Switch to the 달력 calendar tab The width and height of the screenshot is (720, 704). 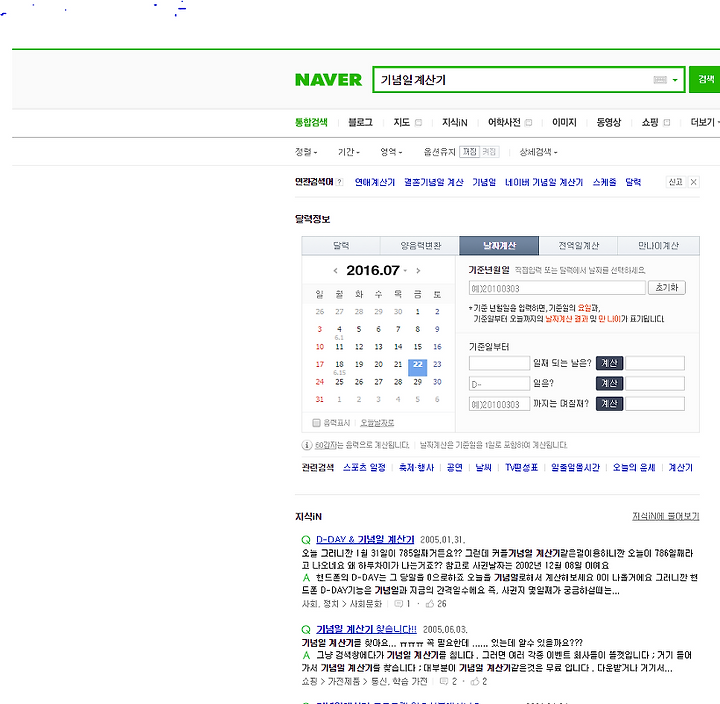coord(341,246)
